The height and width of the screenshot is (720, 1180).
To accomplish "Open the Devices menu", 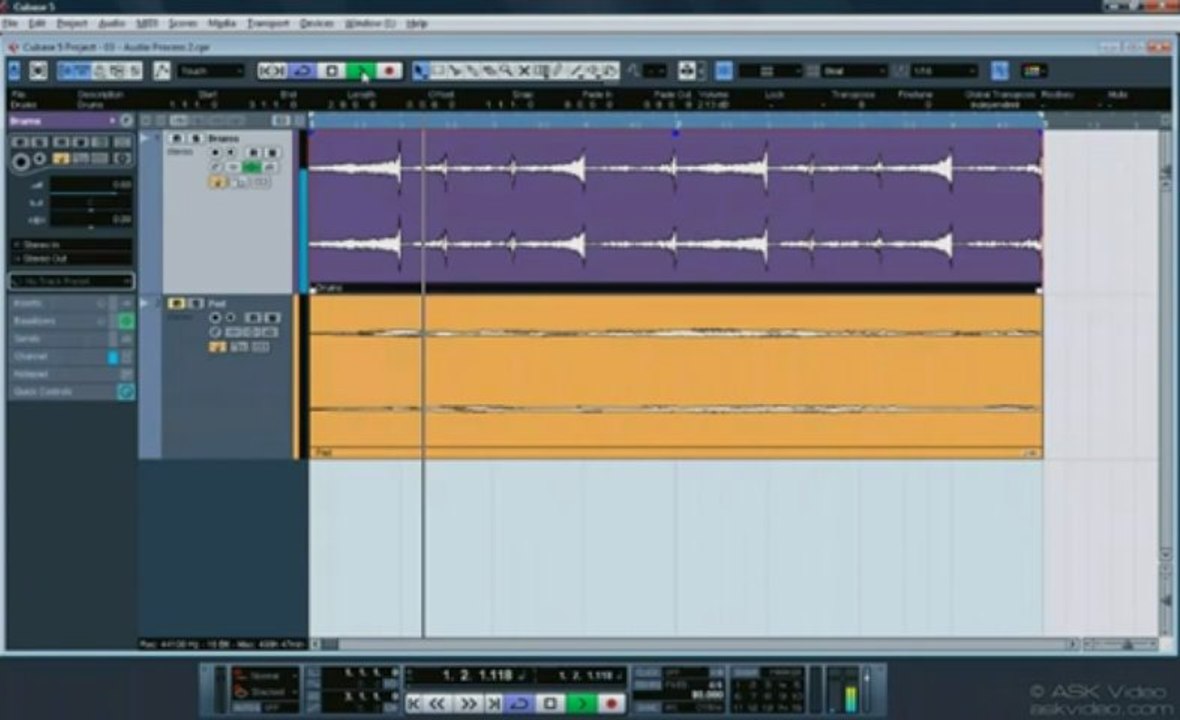I will tap(316, 23).
